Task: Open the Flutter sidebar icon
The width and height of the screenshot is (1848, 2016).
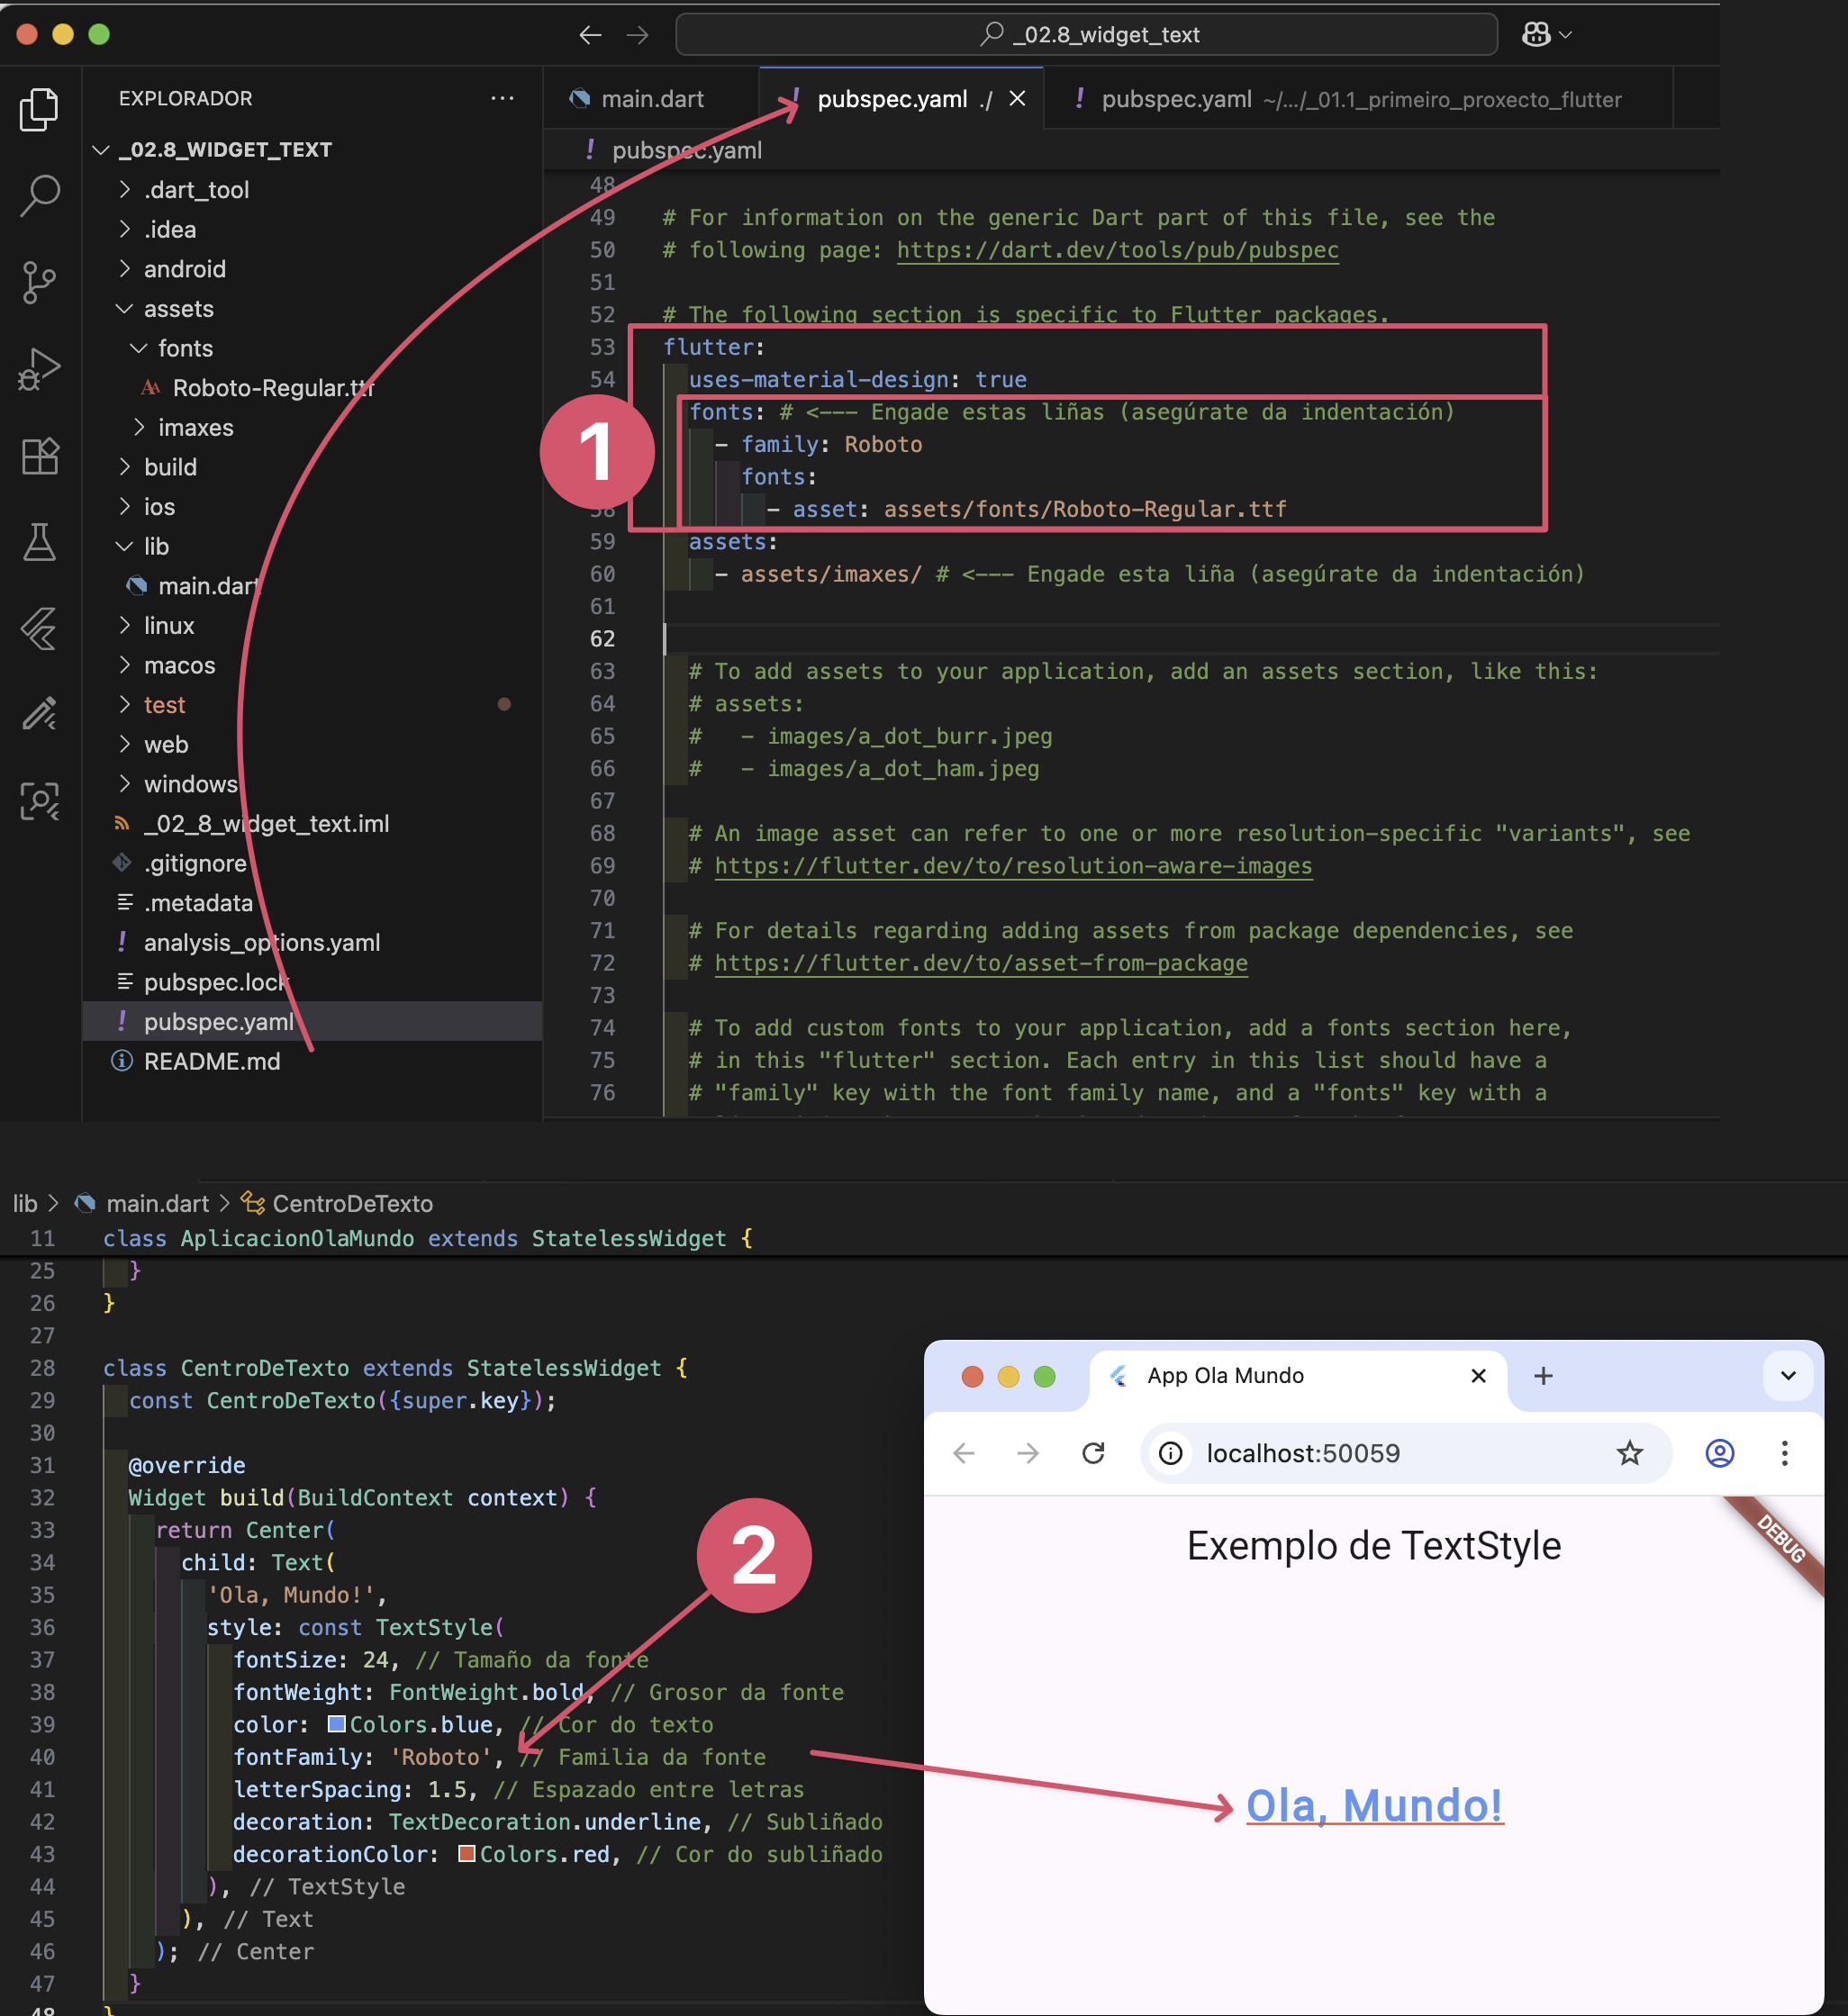Action: pos(39,629)
